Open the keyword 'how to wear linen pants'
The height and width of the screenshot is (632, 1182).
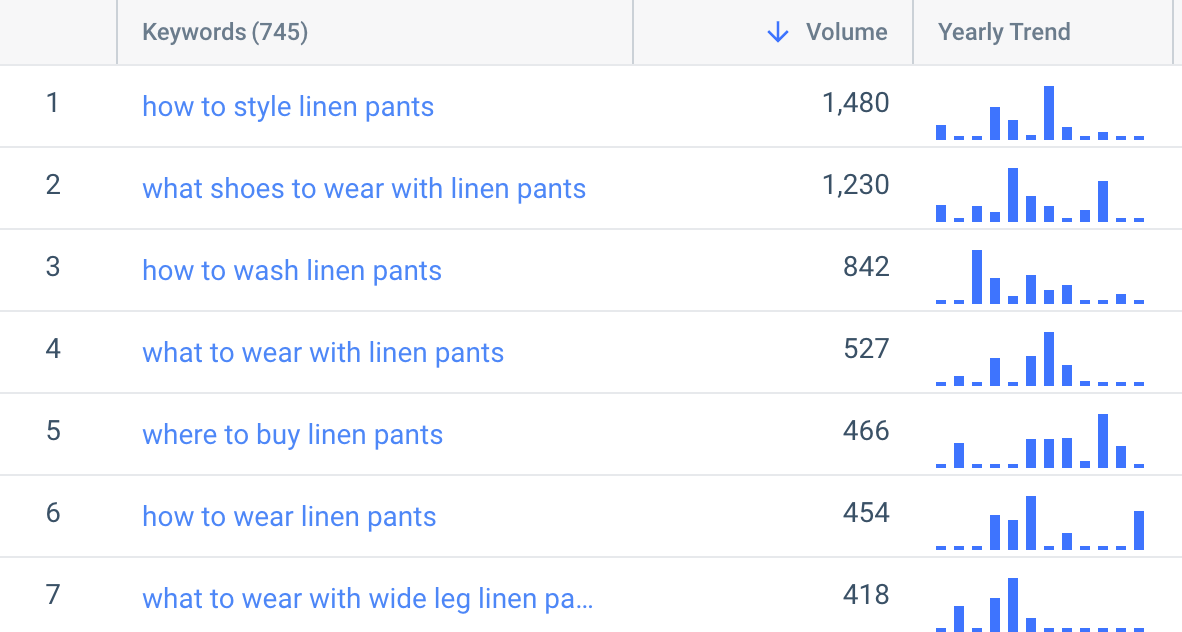tap(289, 516)
